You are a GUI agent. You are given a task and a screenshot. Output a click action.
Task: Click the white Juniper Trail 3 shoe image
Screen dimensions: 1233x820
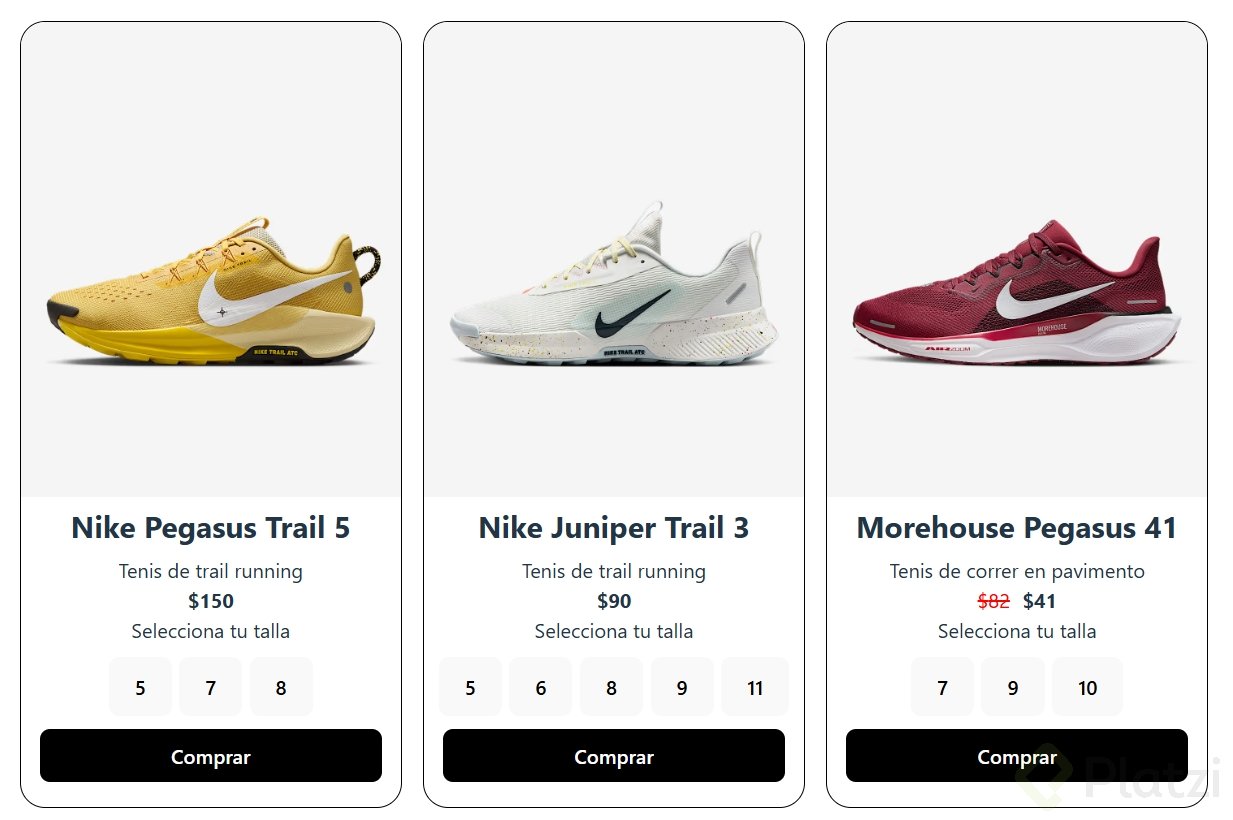tap(614, 292)
